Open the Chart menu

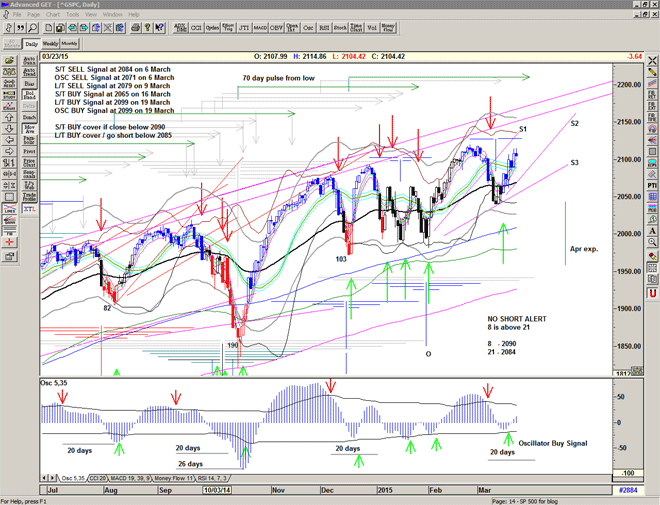[x=55, y=15]
